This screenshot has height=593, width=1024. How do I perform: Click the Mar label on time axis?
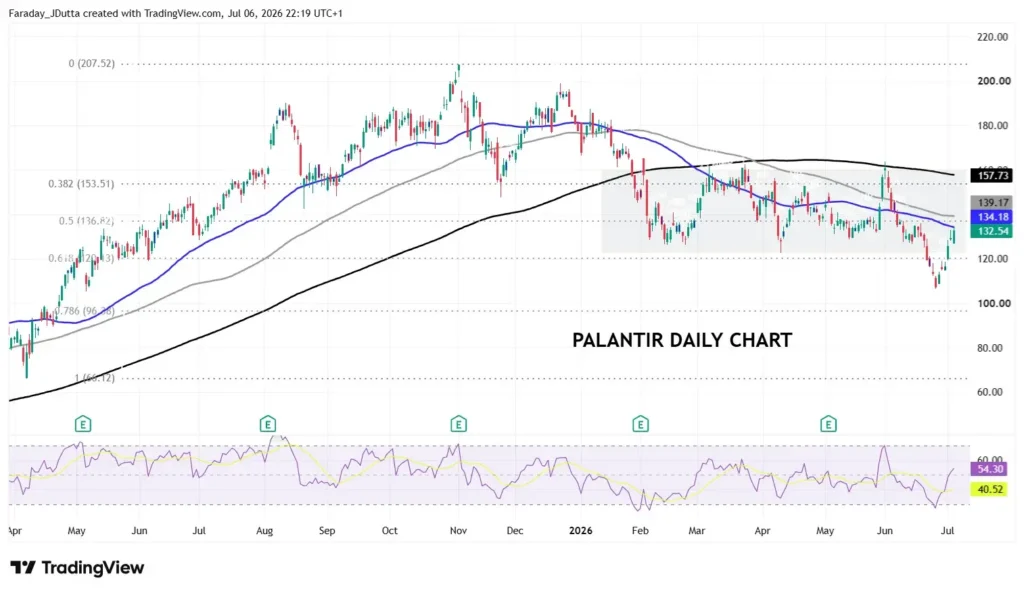[x=697, y=531]
